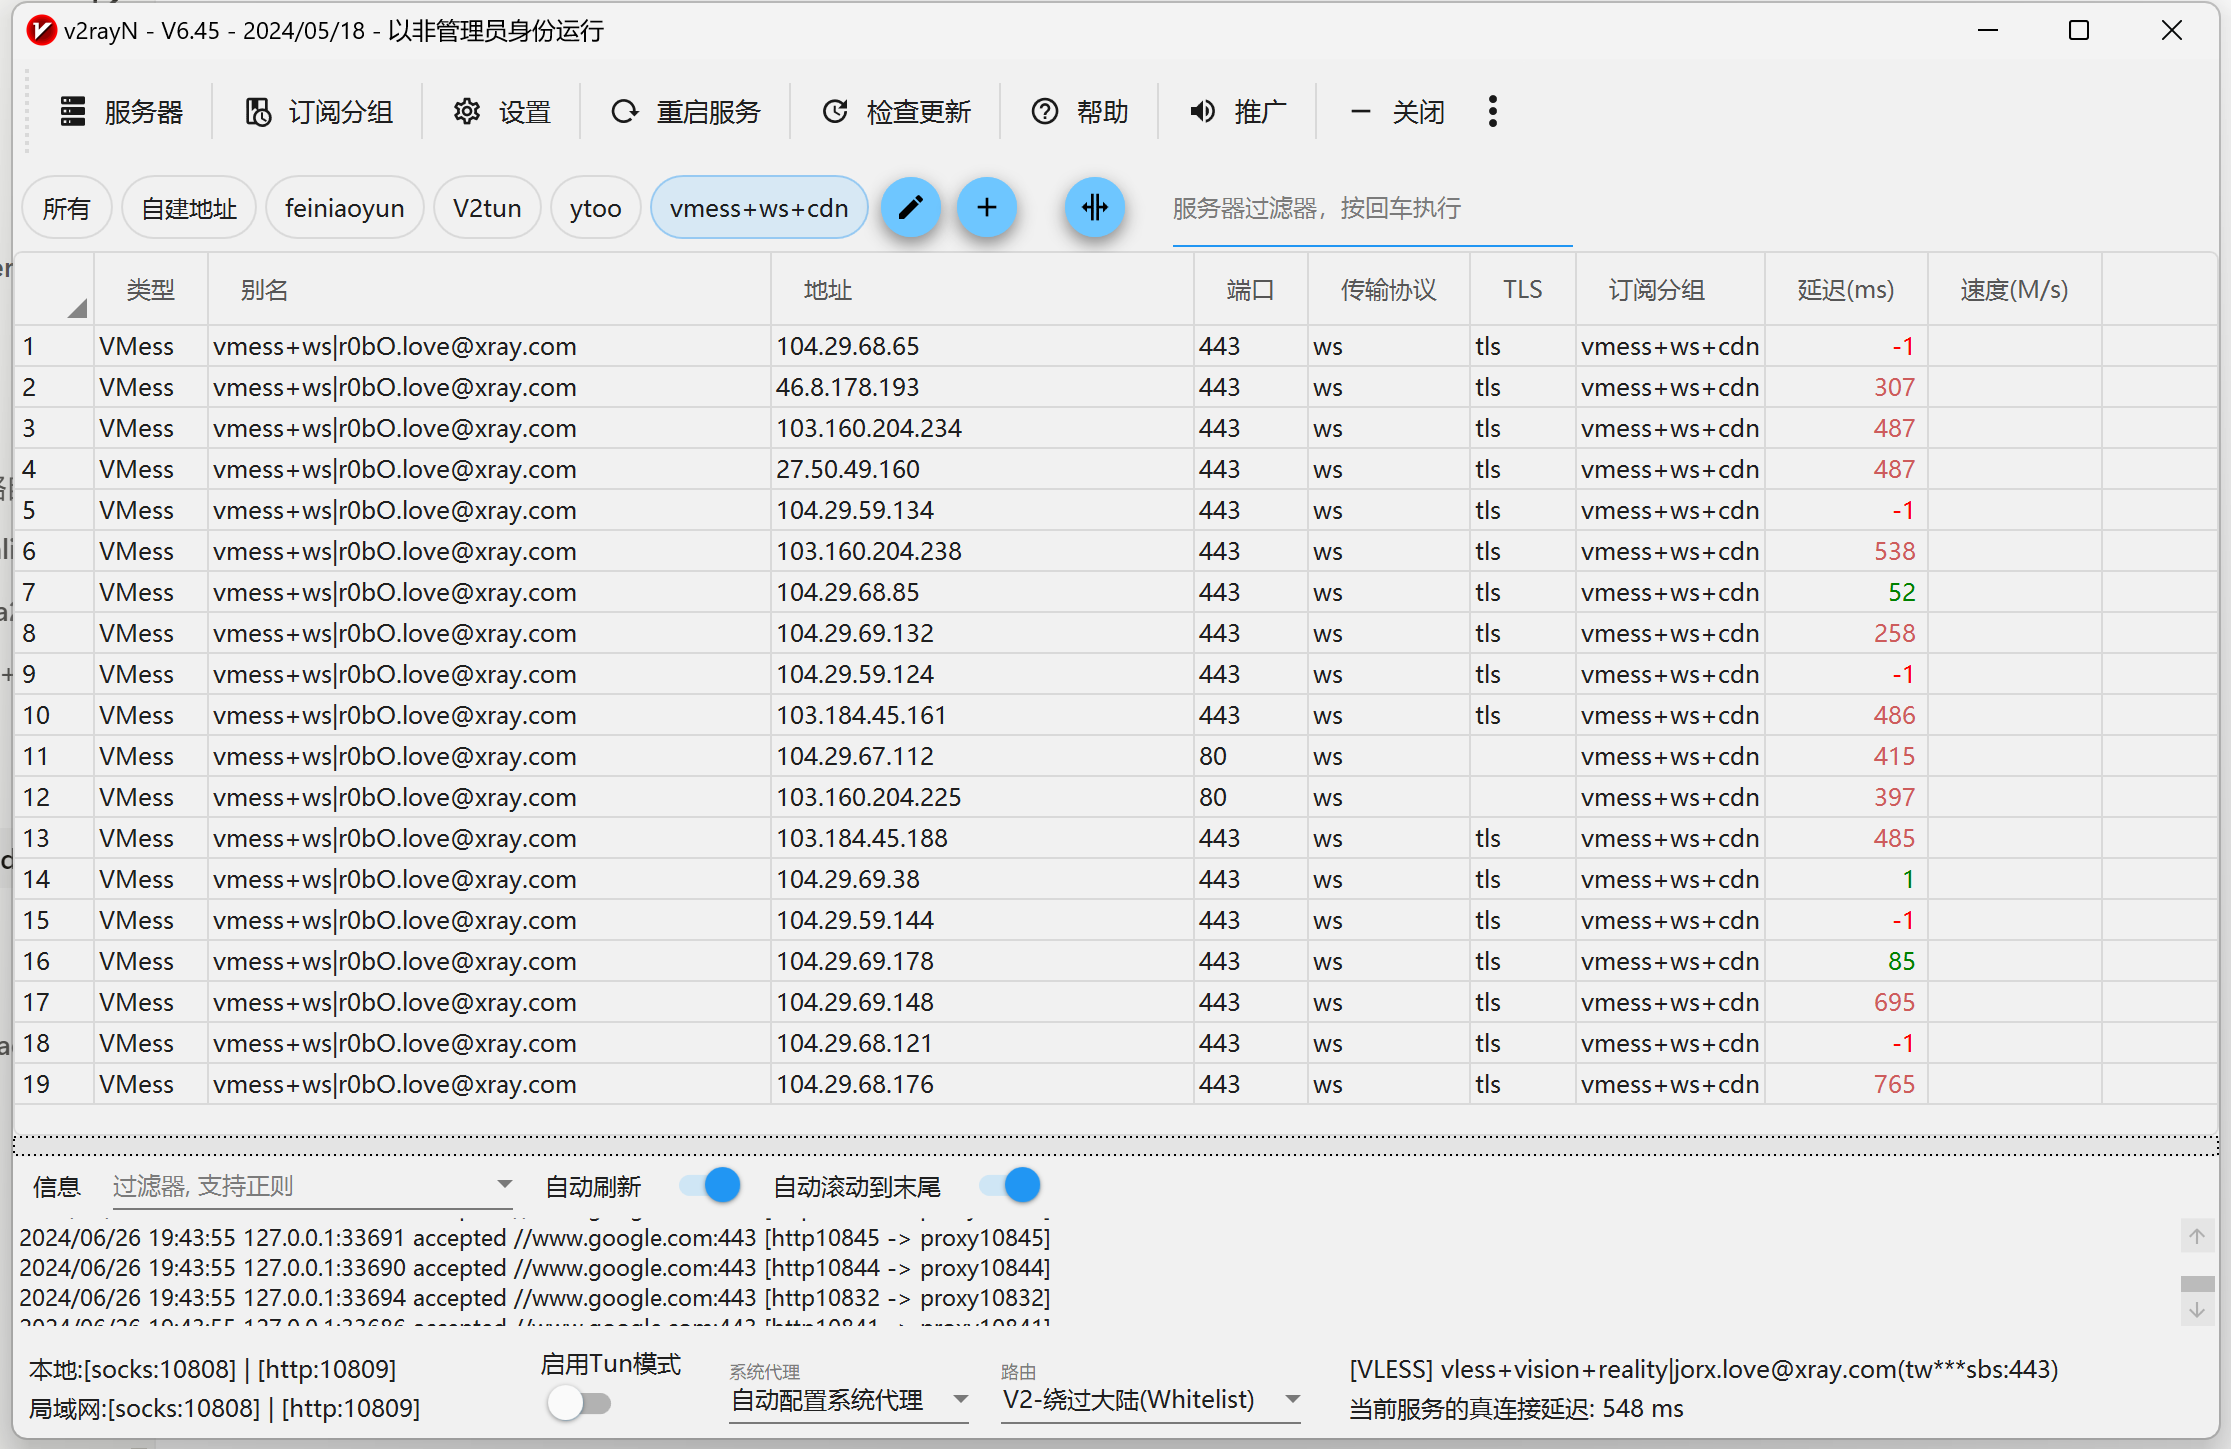Image resolution: width=2231 pixels, height=1449 pixels.
Task: Click the pencil edit subscription group icon
Action: pyautogui.click(x=910, y=208)
